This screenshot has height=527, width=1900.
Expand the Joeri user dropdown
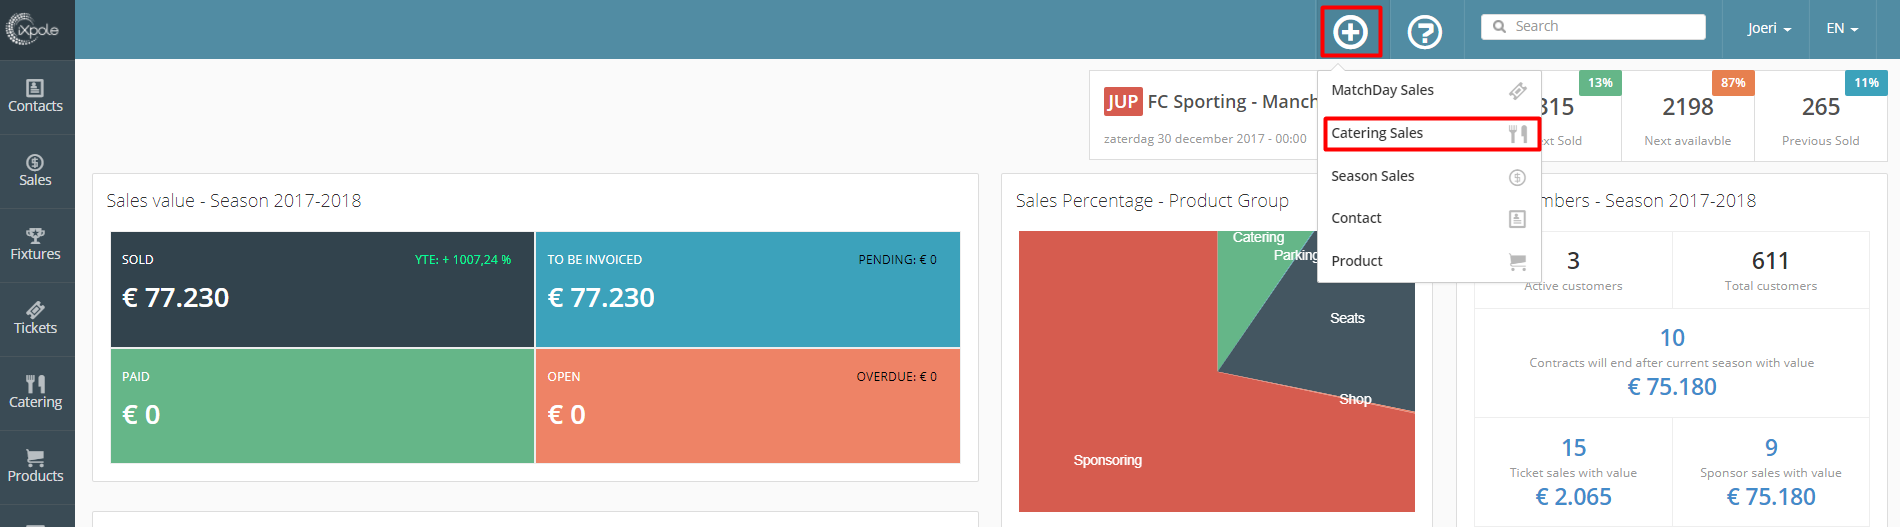point(1768,28)
